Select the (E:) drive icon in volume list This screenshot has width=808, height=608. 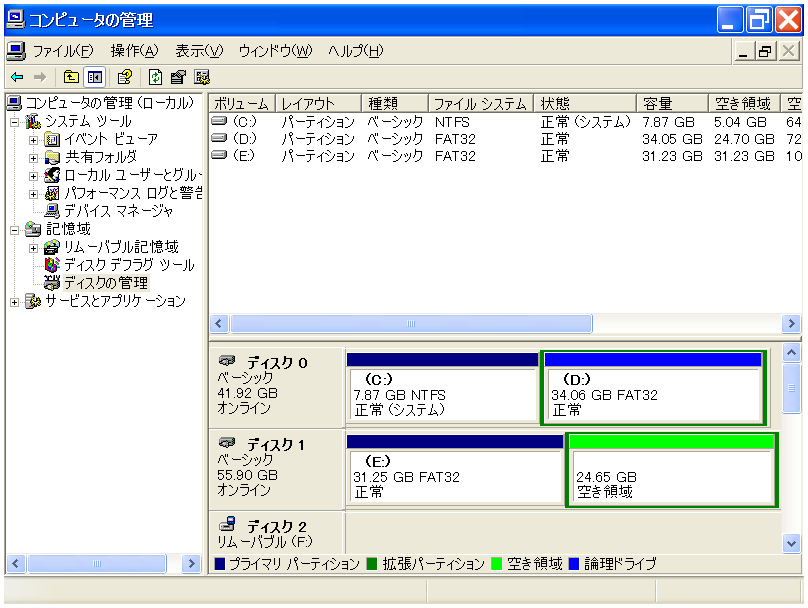point(219,155)
